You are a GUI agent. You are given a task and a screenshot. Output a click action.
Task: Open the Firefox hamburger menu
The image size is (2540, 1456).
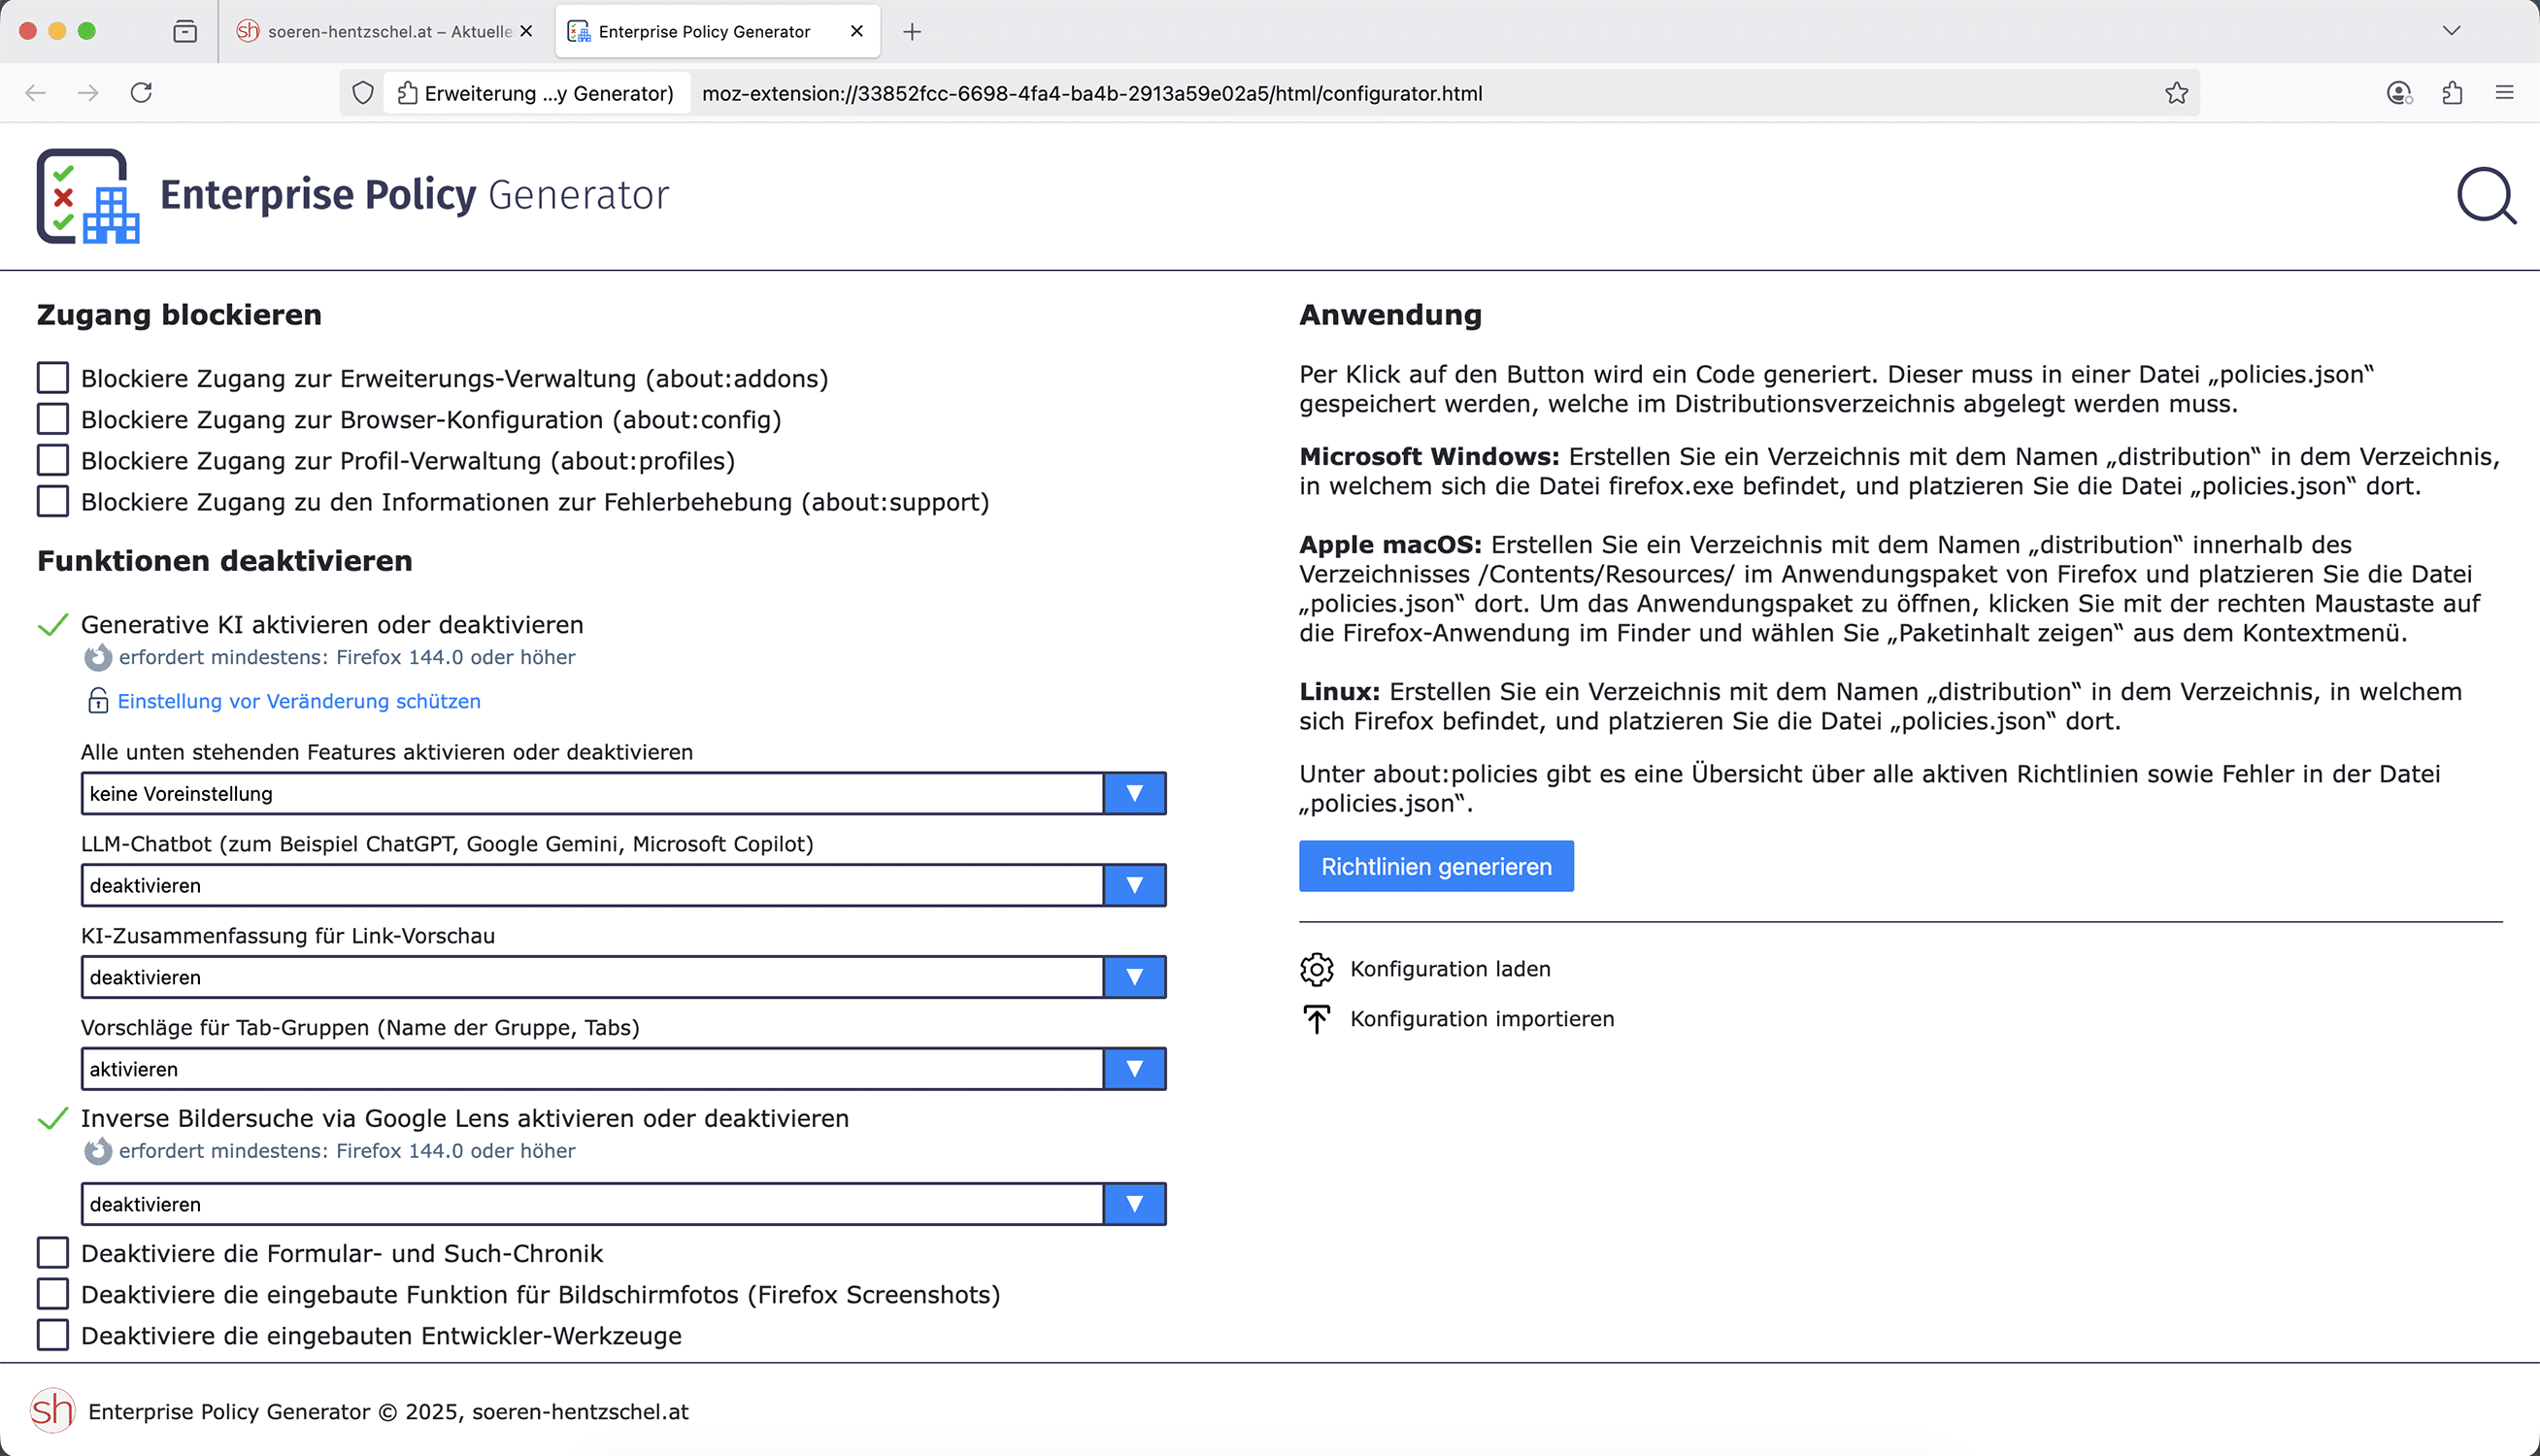(2504, 93)
